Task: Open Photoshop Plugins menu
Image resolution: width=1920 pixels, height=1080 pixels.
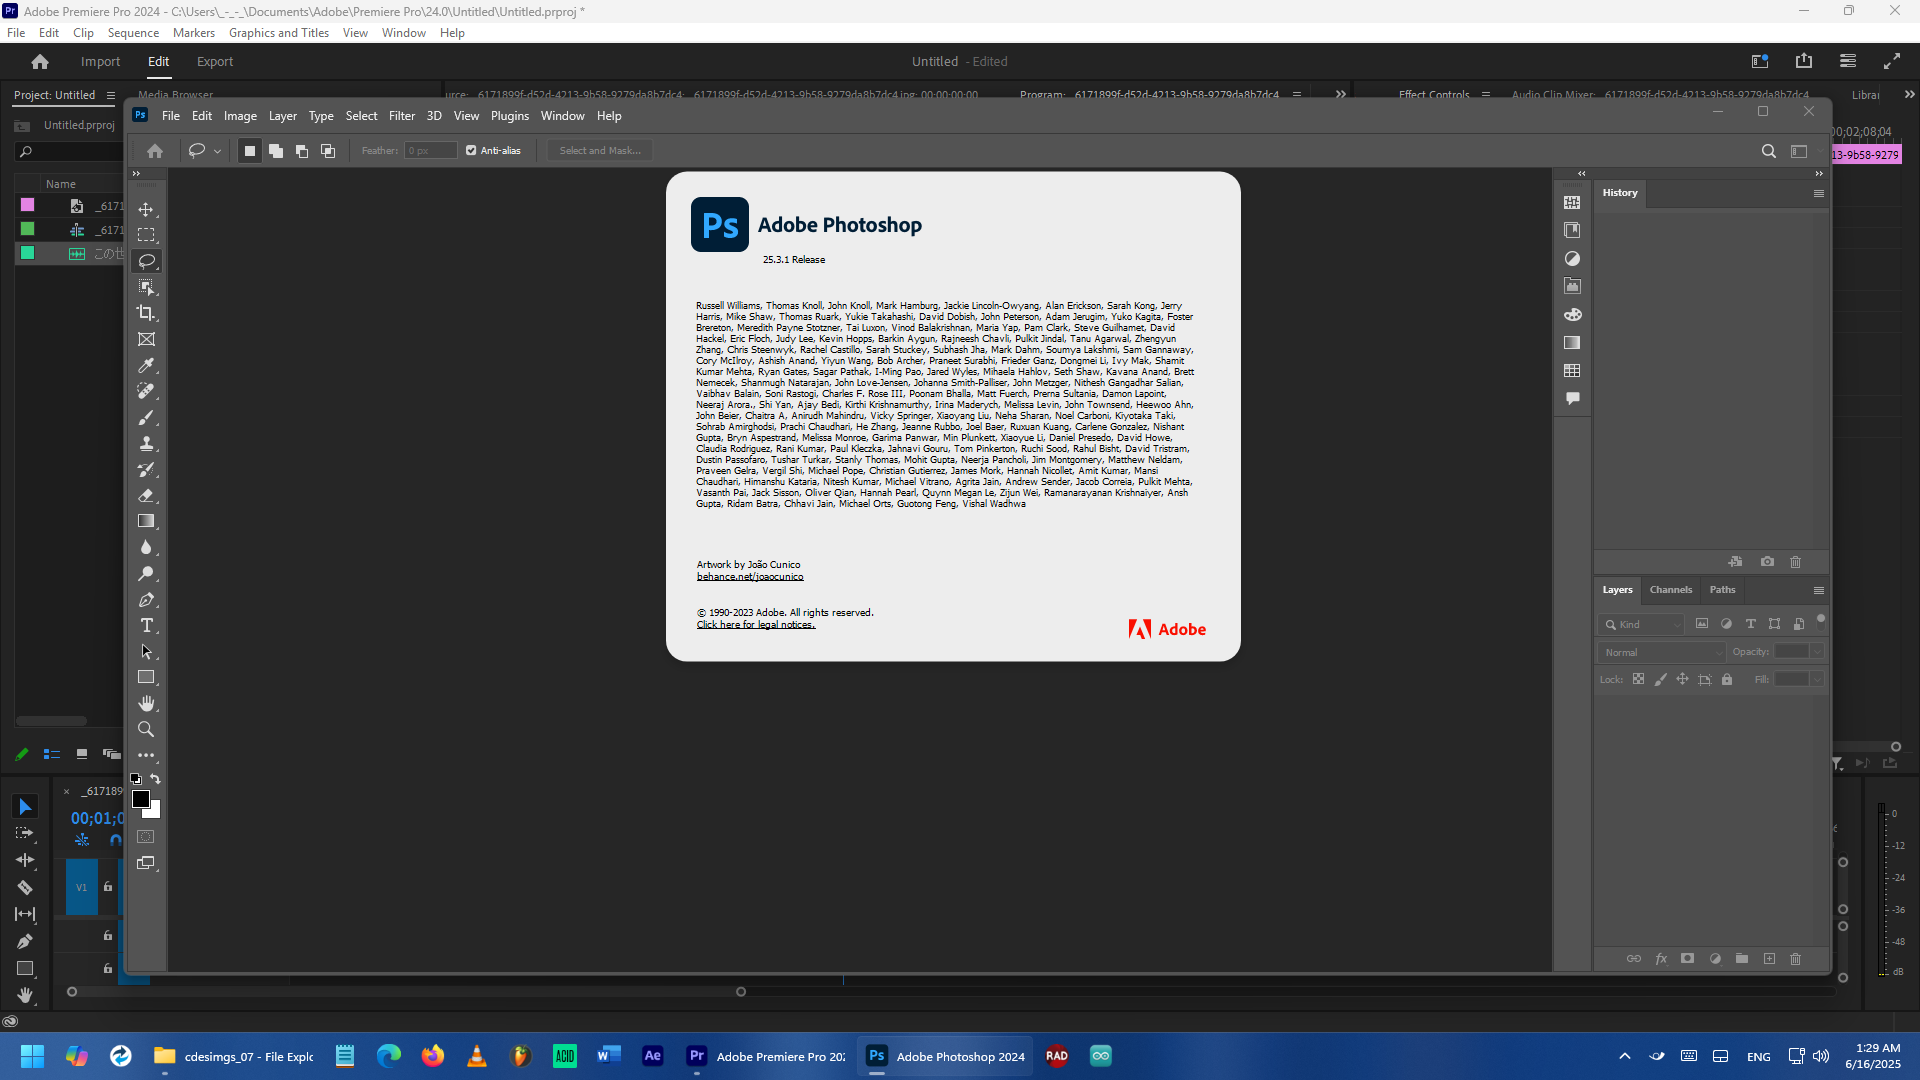Action: (x=509, y=116)
